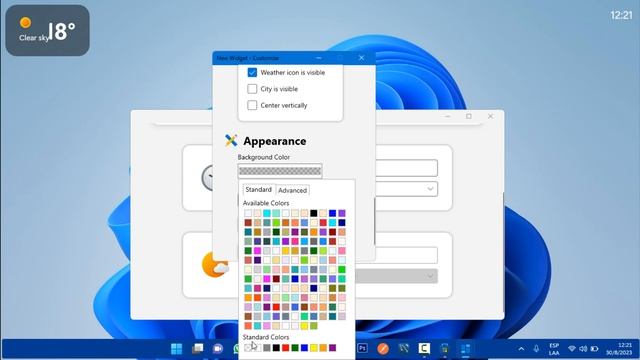Click the Background Color picker field
This screenshot has width=640, height=360.
coord(280,171)
